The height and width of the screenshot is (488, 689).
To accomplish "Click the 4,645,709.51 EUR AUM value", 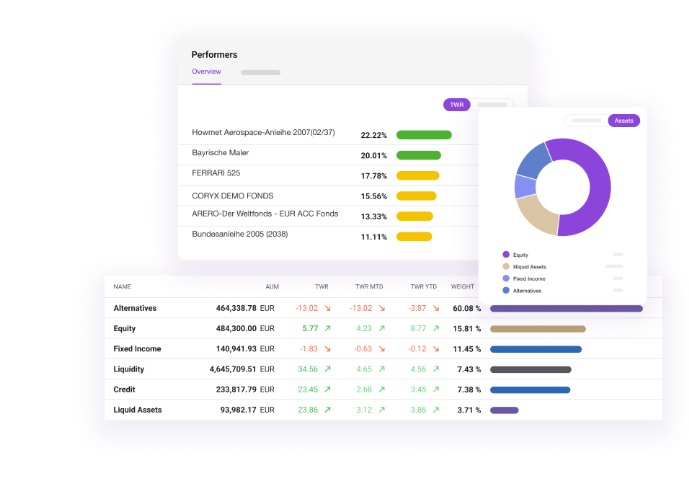I will pos(242,369).
